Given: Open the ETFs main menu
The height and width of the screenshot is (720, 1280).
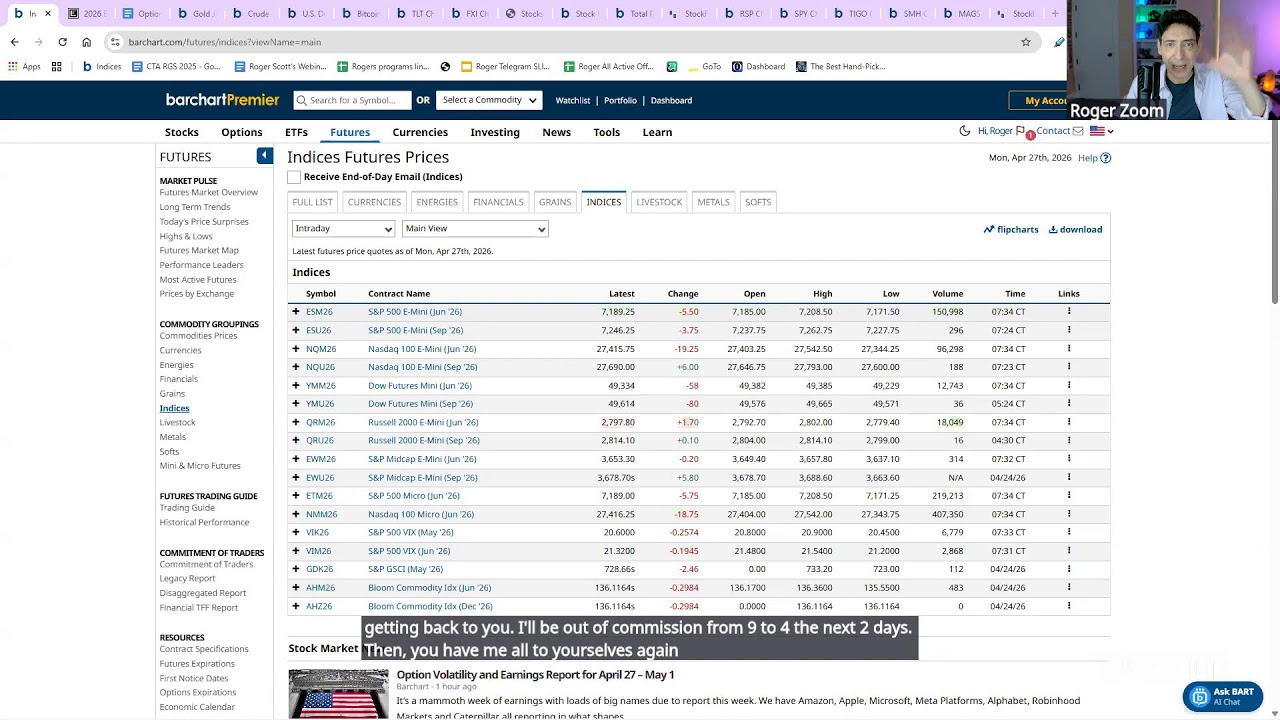Looking at the screenshot, I should [296, 132].
